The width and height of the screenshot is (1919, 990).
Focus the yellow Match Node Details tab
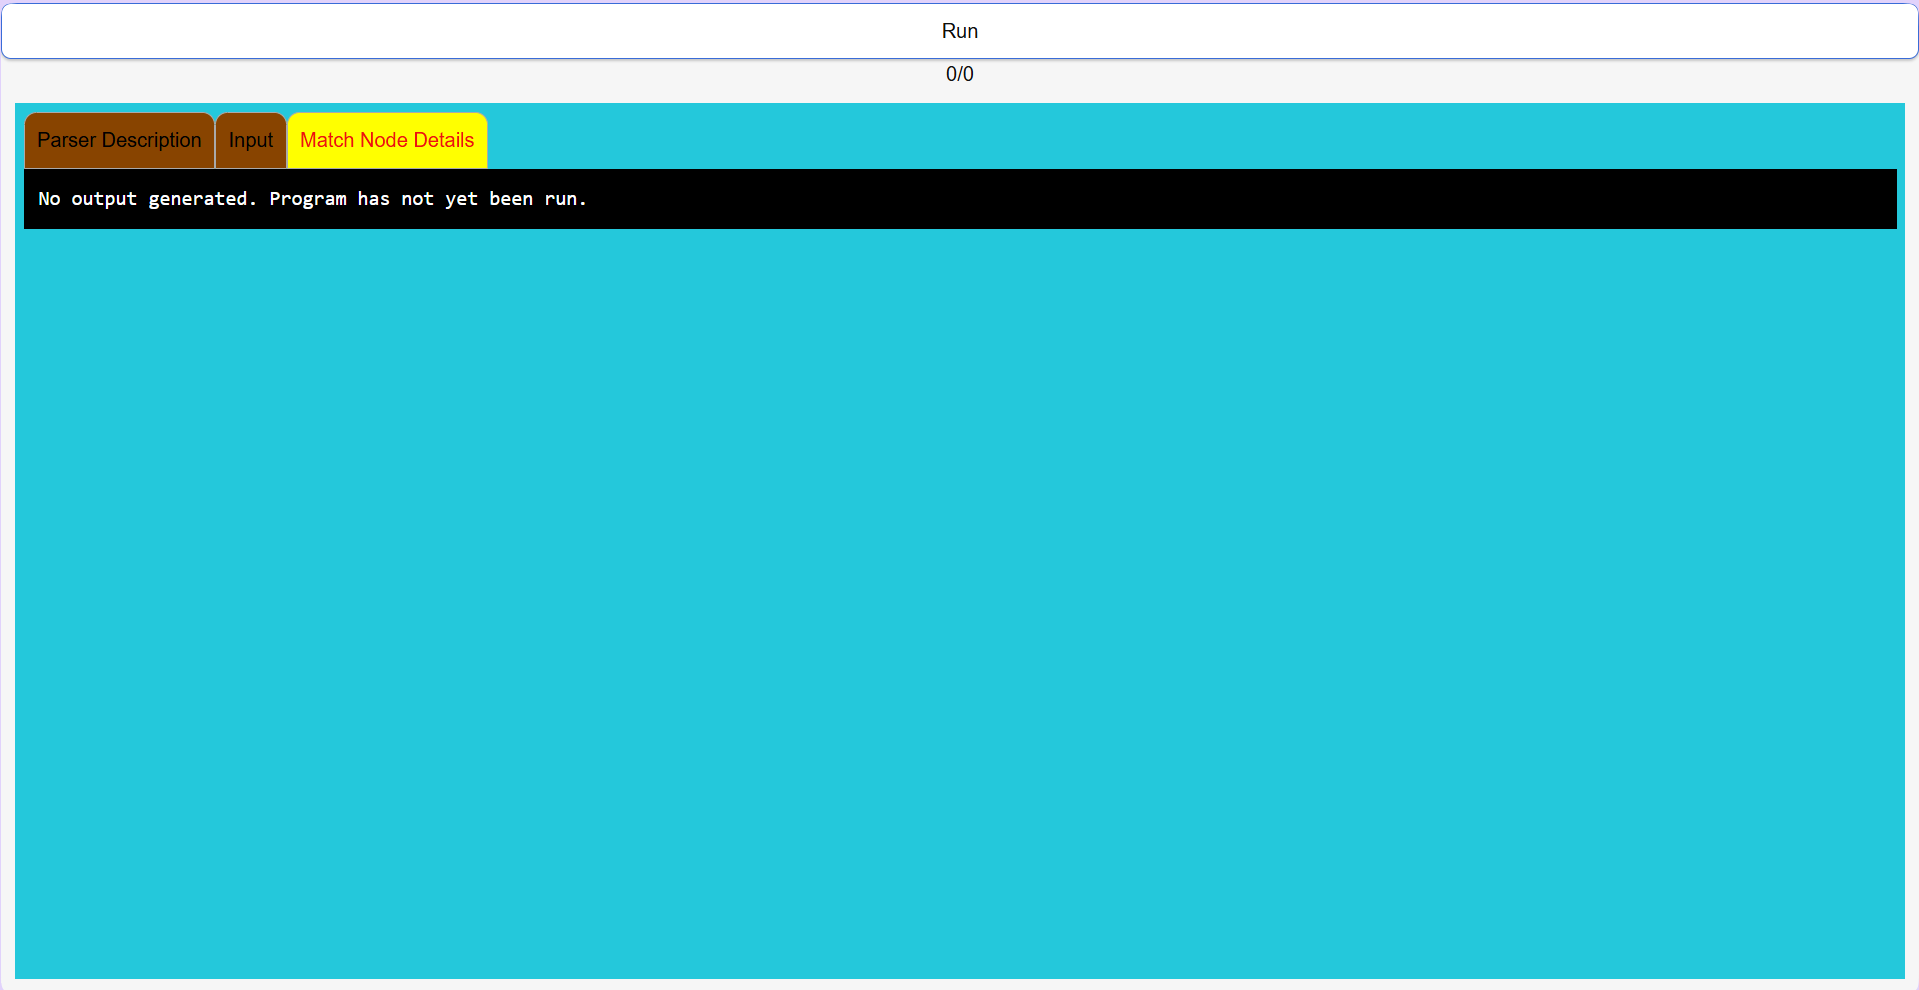pyautogui.click(x=386, y=140)
